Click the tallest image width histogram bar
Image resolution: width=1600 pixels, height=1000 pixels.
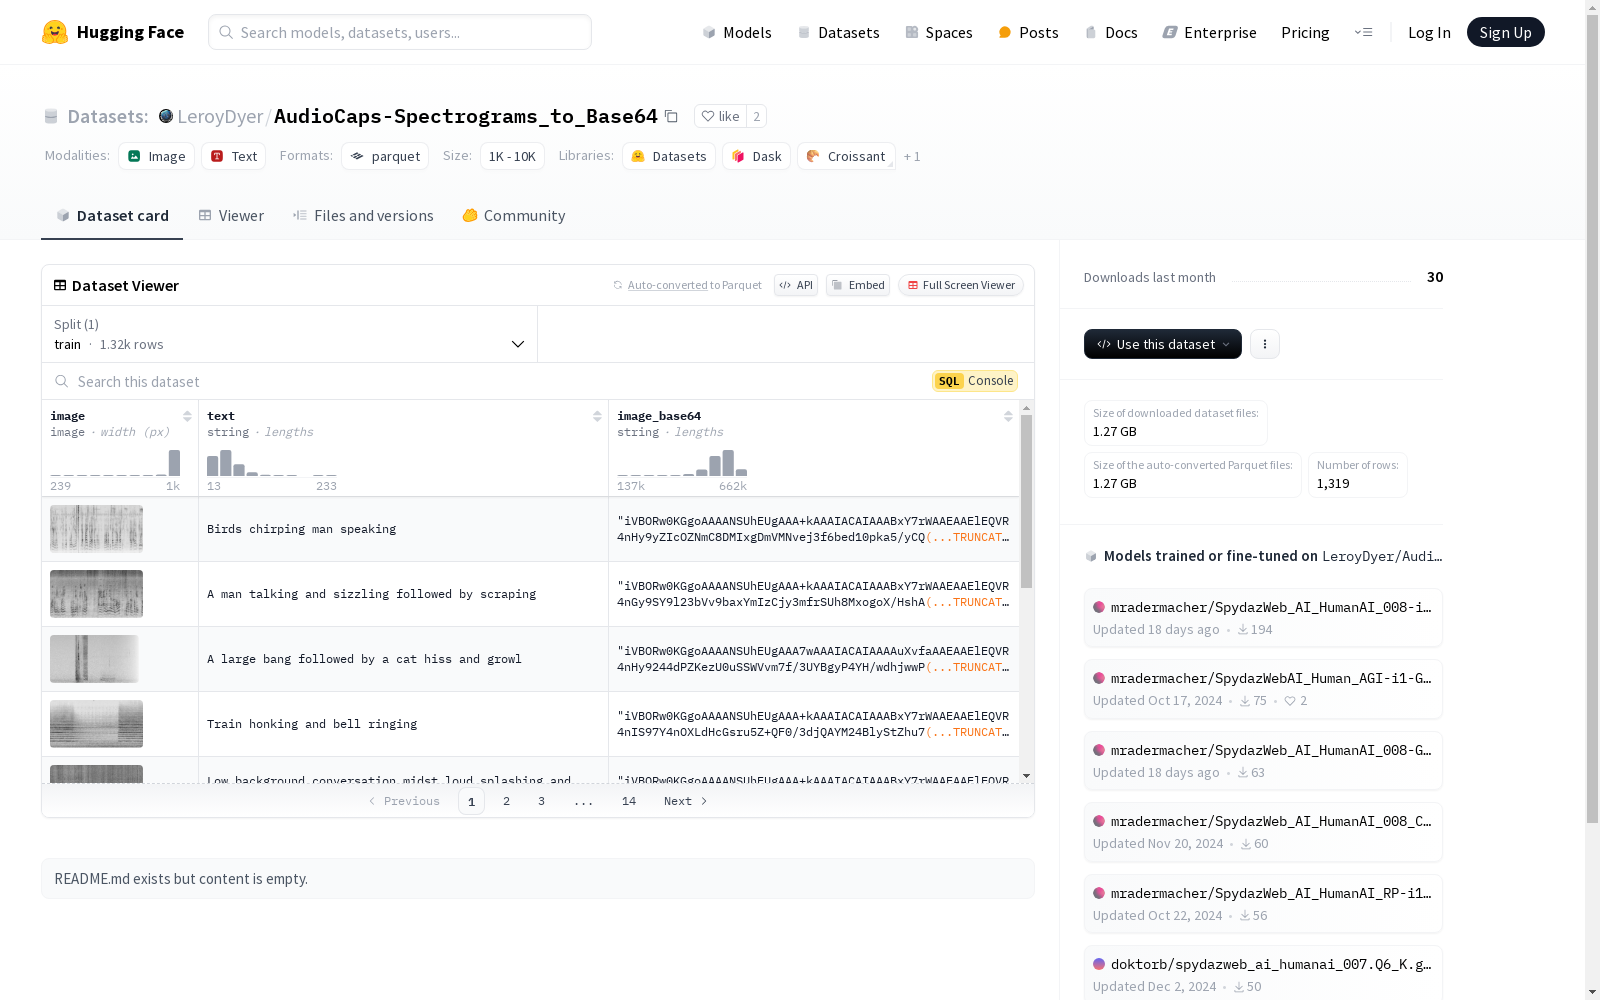175,463
